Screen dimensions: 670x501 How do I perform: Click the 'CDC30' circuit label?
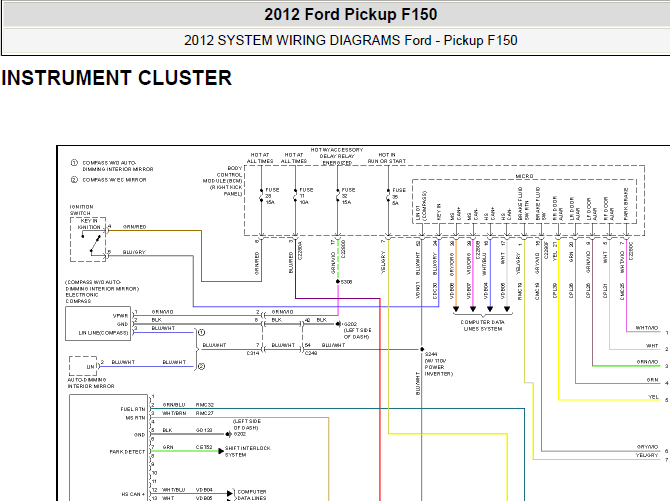tap(435, 291)
